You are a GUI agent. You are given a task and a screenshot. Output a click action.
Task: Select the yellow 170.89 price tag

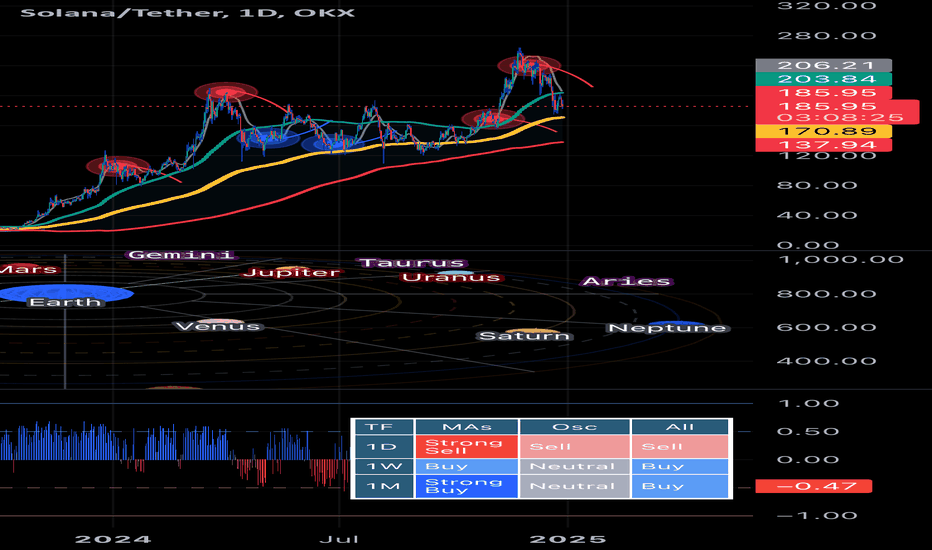[824, 131]
